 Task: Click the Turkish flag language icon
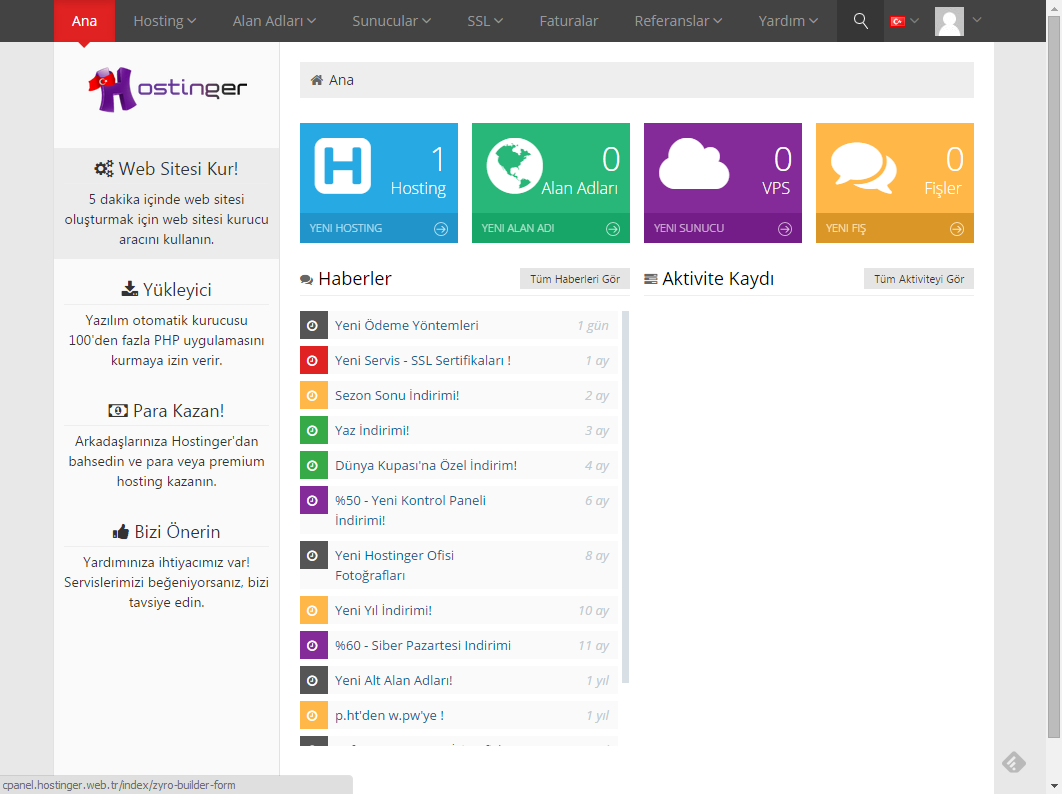tap(897, 22)
